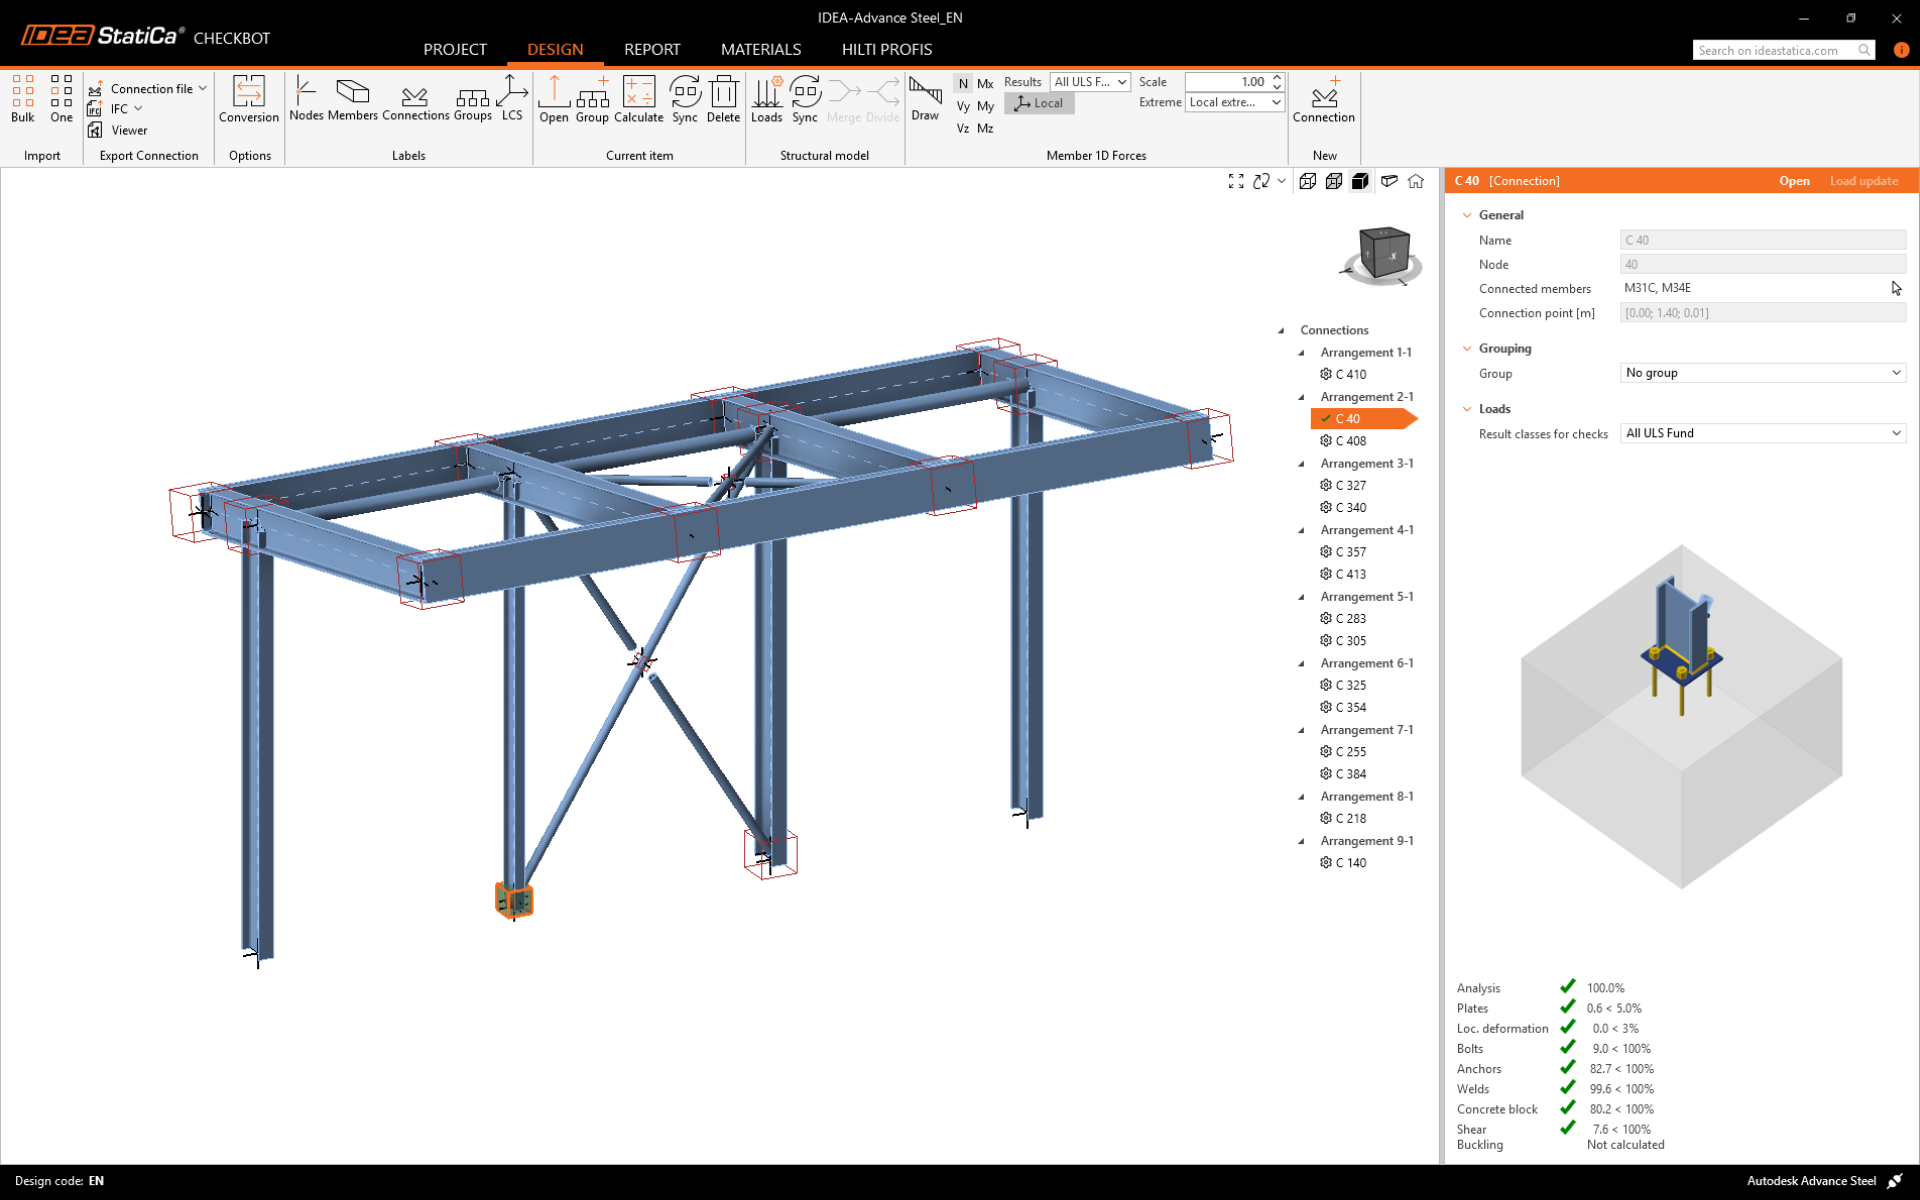Image resolution: width=1920 pixels, height=1200 pixels.
Task: Open the MATERIALS tab
Action: pyautogui.click(x=760, y=49)
